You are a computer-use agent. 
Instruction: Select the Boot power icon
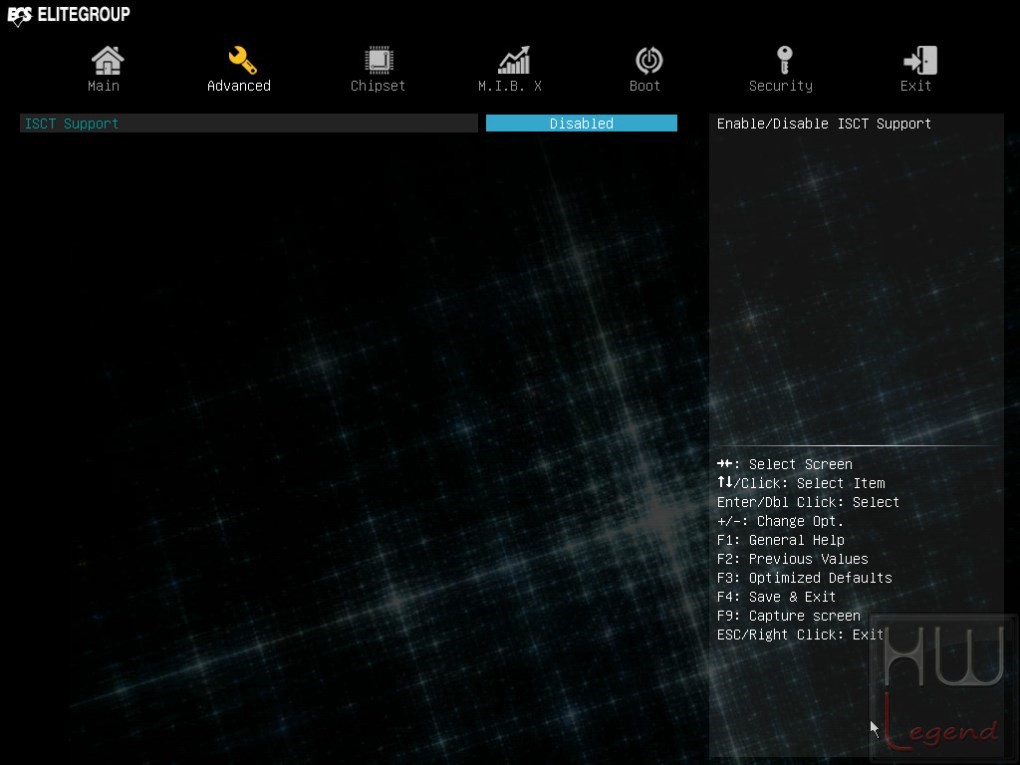coord(649,60)
